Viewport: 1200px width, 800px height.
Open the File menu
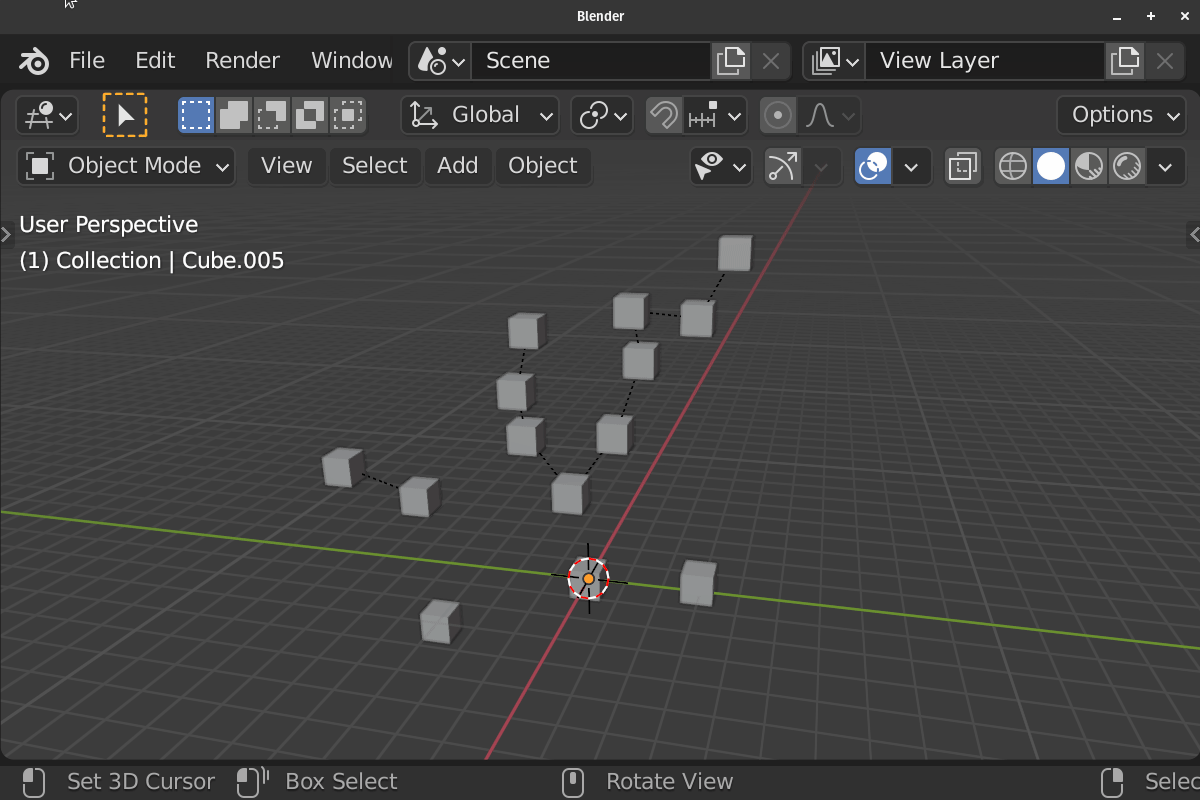pyautogui.click(x=87, y=60)
